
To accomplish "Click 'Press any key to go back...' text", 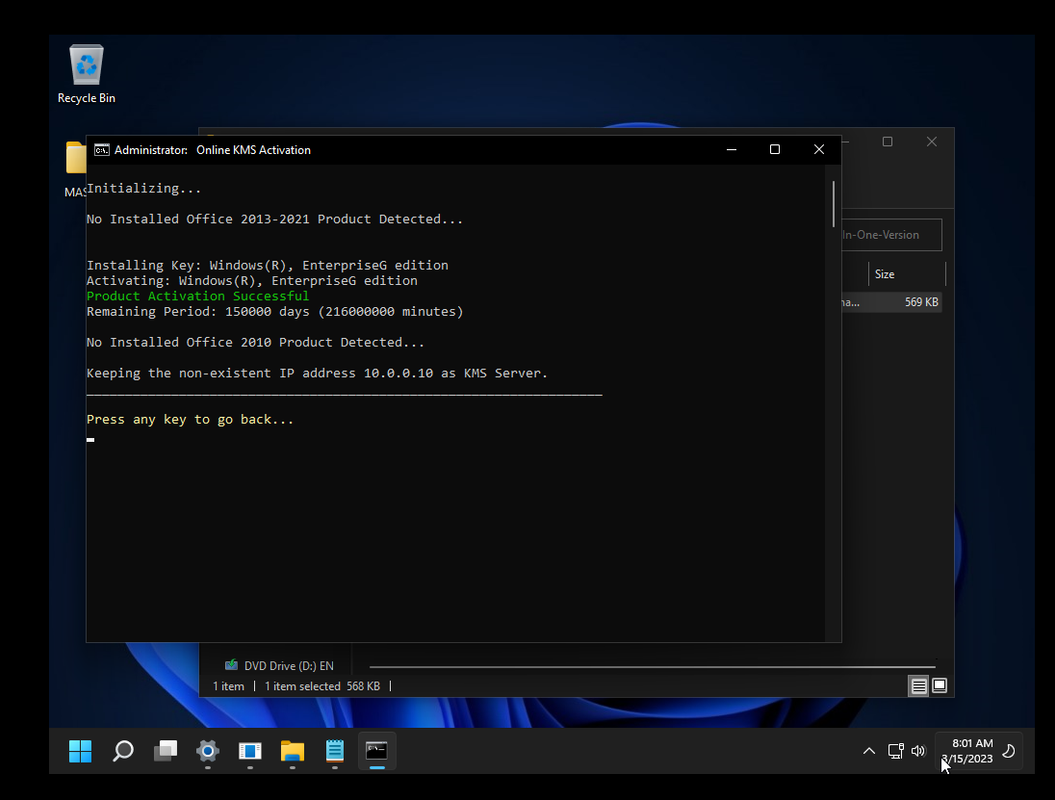I will pos(190,419).
